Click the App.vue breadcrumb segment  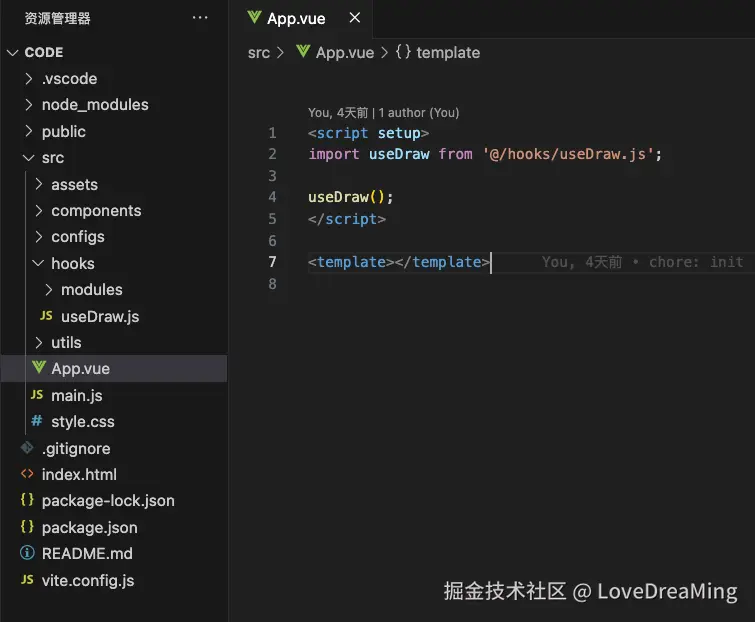345,52
